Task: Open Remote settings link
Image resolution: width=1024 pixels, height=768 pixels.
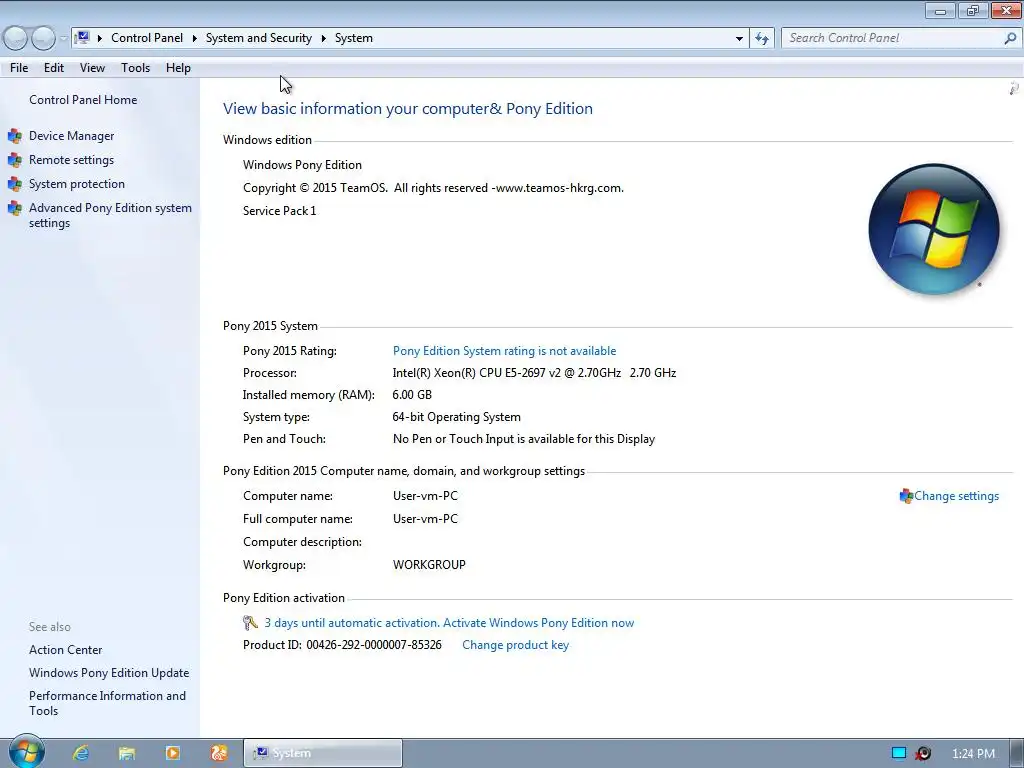Action: coord(71,160)
